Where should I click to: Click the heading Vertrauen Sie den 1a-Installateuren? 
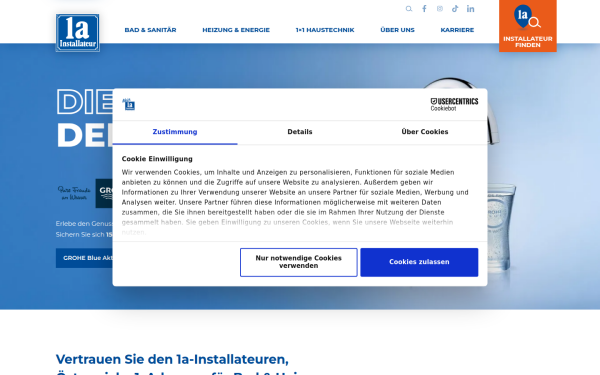pyautogui.click(x=172, y=359)
